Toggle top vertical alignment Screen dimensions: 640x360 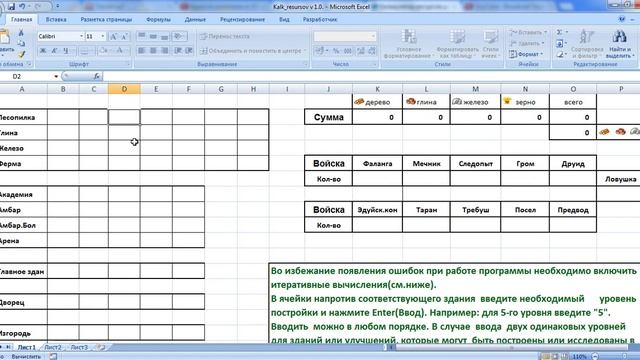[x=142, y=36]
